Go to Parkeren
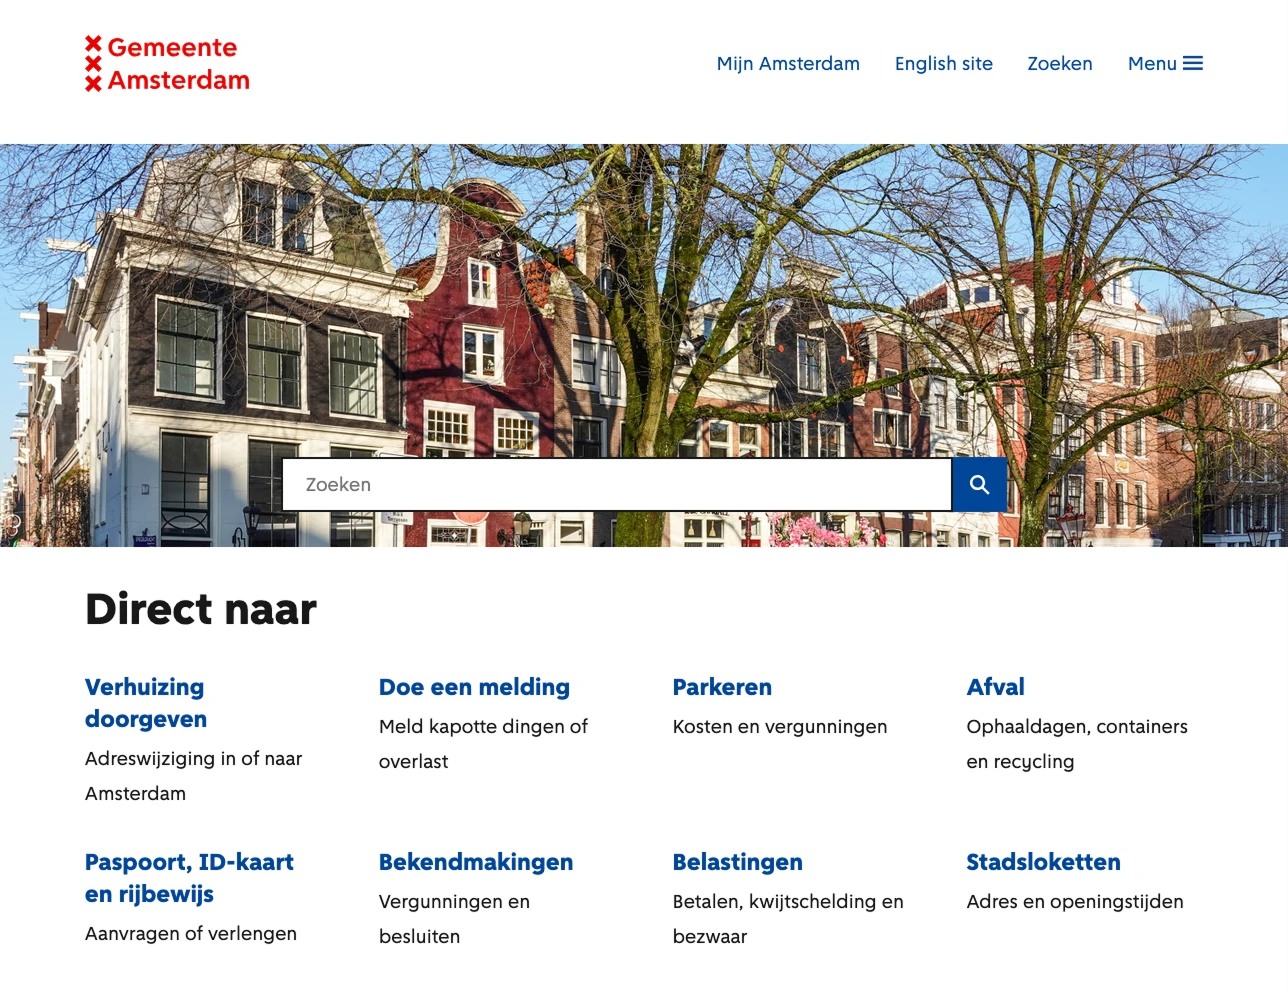Viewport: 1288px width, 995px height. 722,687
